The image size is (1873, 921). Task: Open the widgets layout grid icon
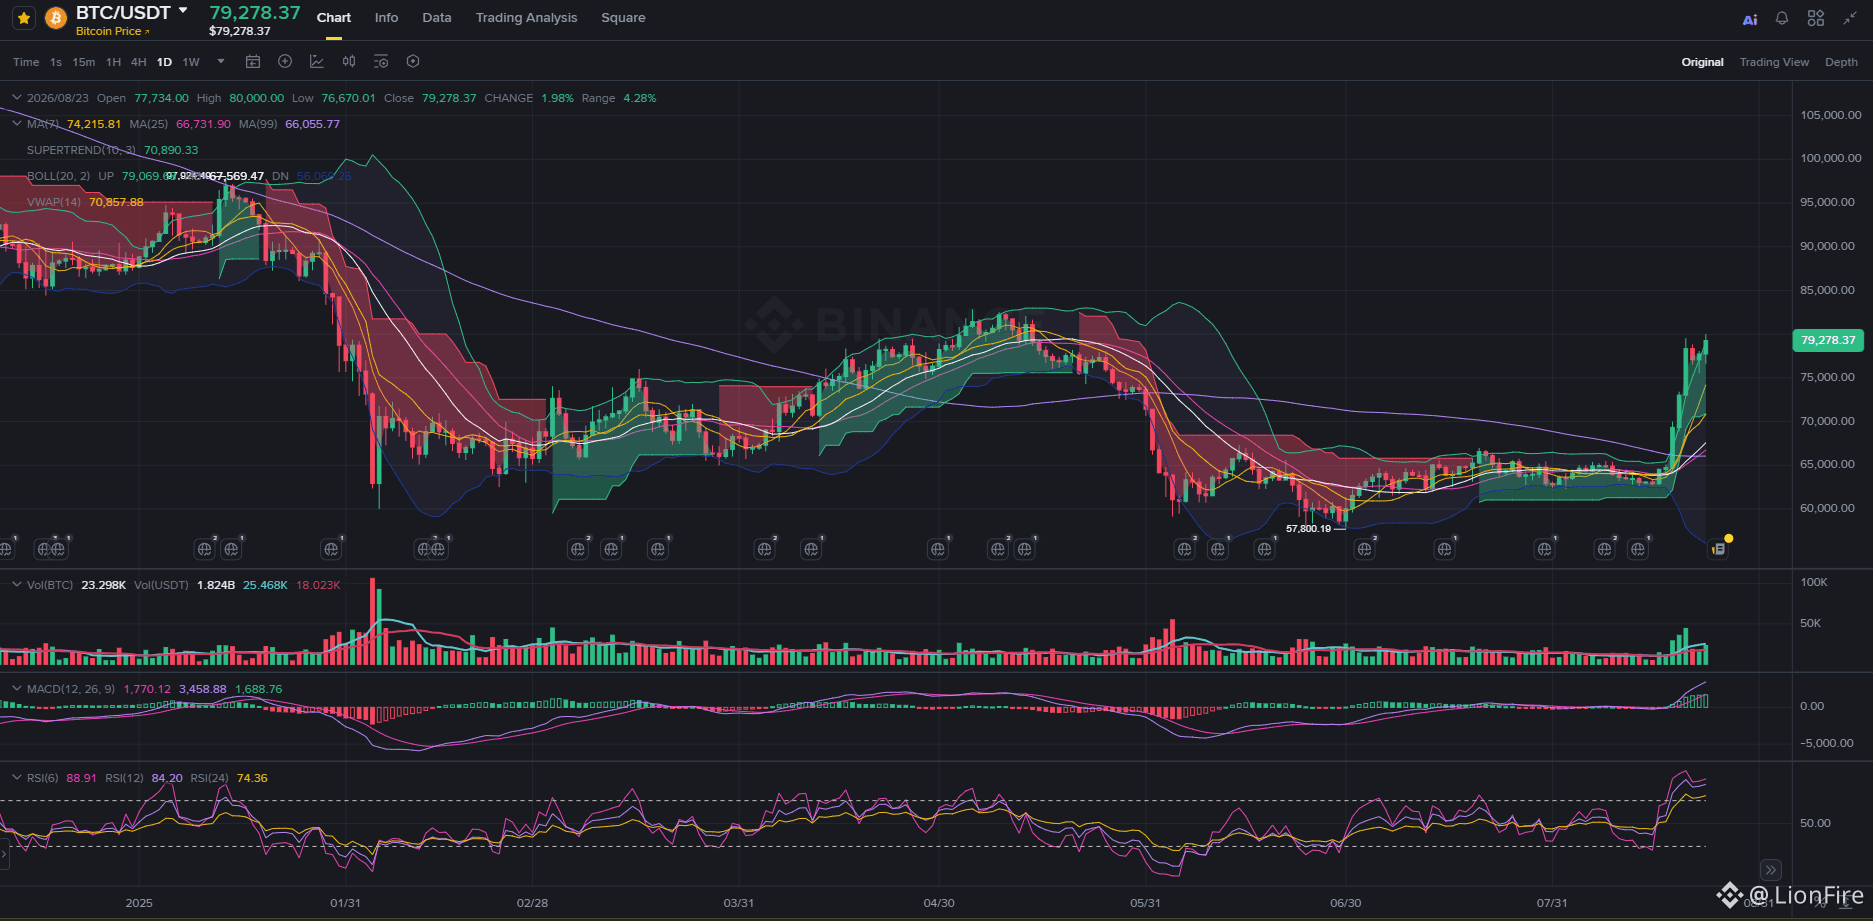pyautogui.click(x=1816, y=18)
